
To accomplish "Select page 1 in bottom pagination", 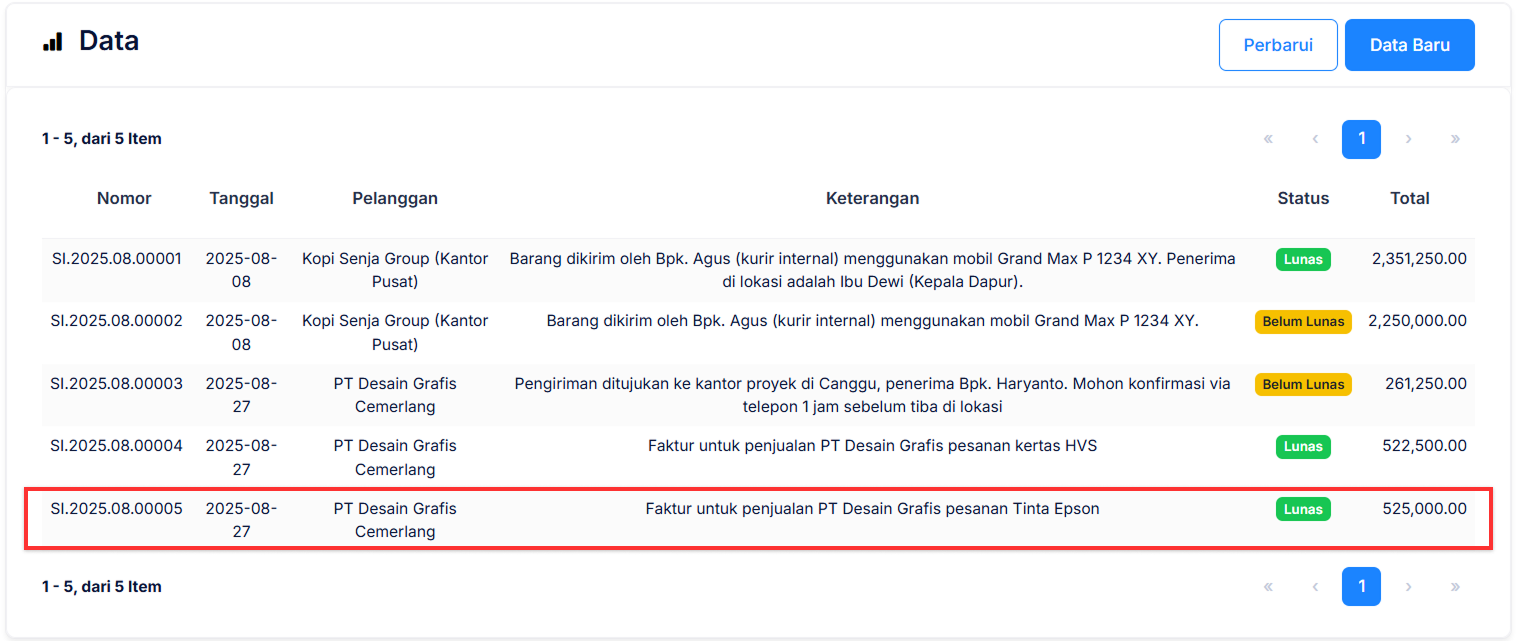I will click(1361, 587).
